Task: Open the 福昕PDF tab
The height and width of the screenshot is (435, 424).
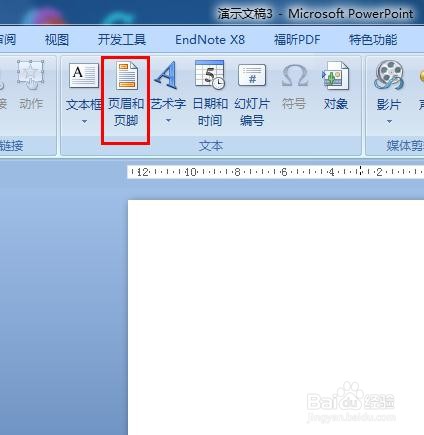Action: (297, 40)
